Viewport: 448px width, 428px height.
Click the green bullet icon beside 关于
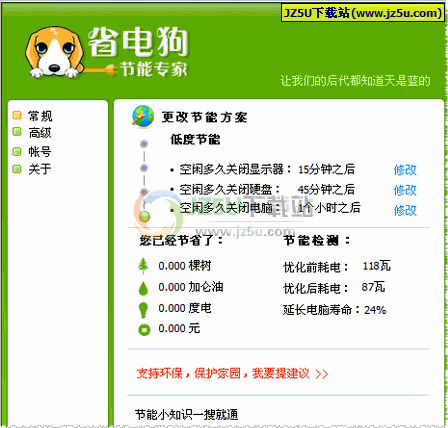[x=17, y=169]
